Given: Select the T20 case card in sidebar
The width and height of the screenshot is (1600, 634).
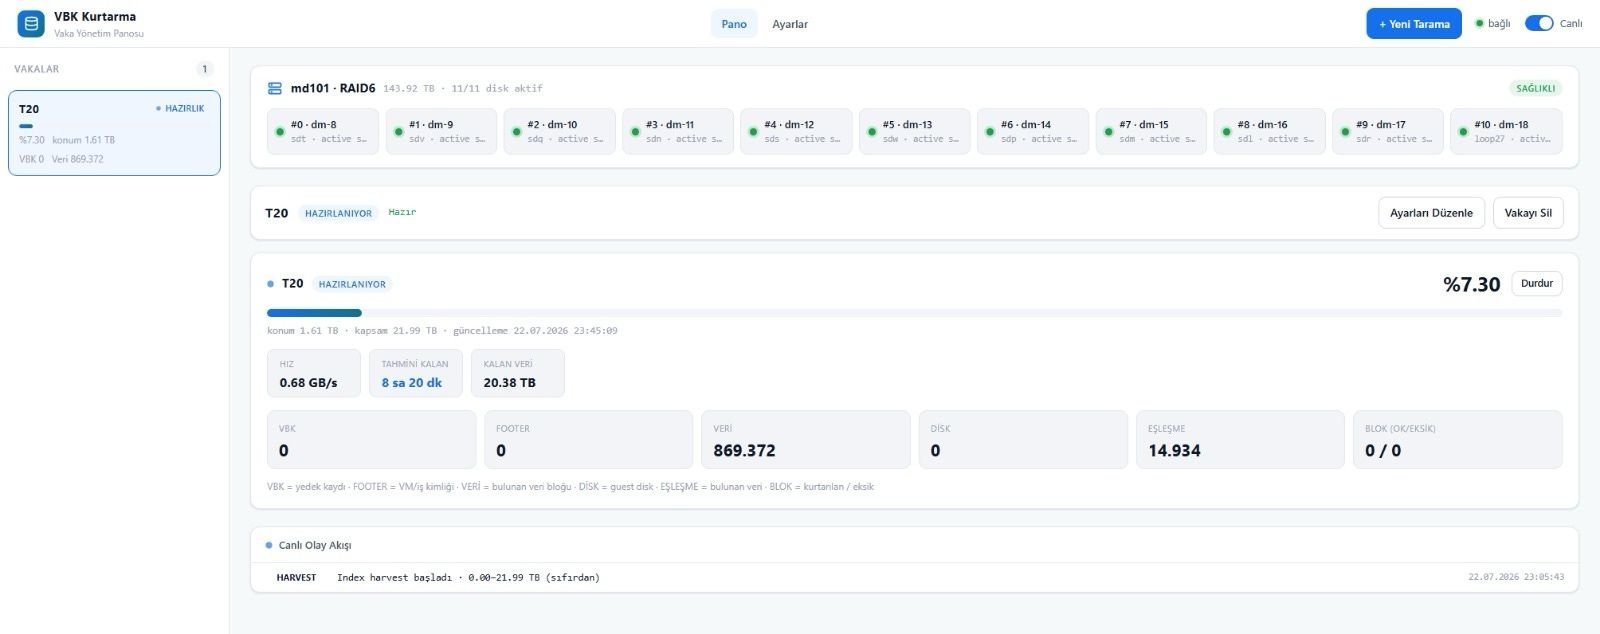Looking at the screenshot, I should click(x=114, y=133).
